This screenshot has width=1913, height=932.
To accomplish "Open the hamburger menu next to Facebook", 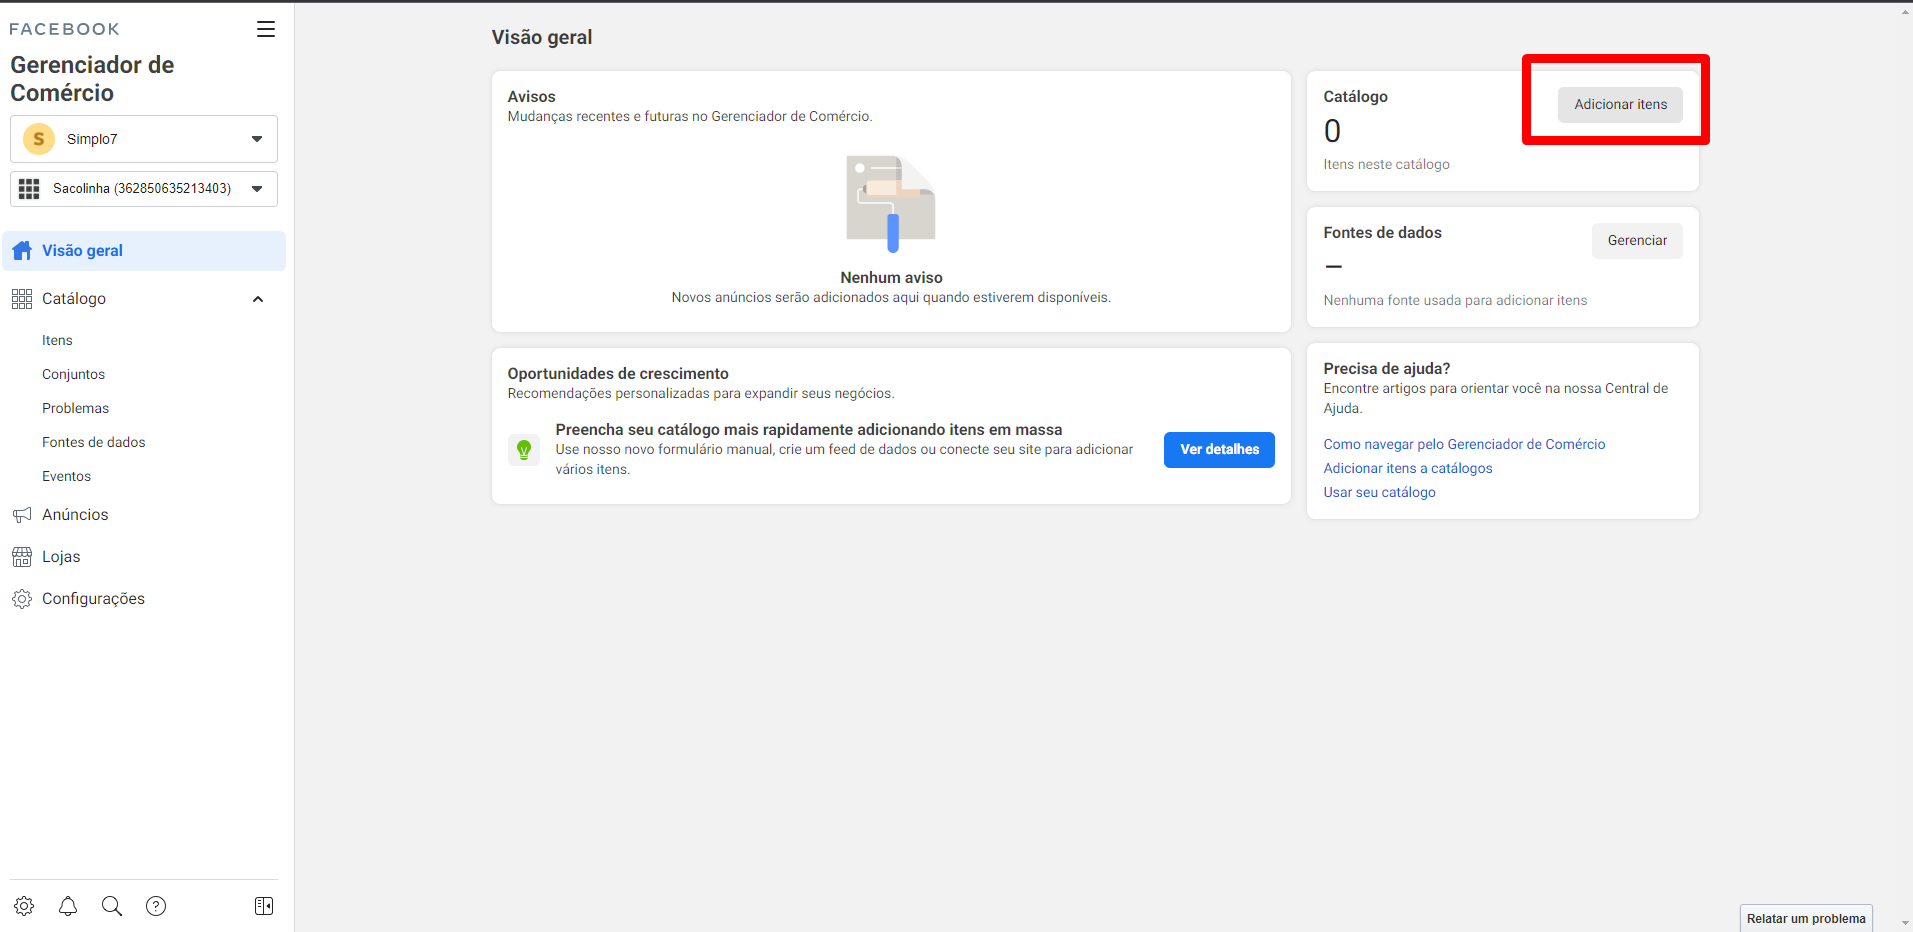I will click(266, 29).
